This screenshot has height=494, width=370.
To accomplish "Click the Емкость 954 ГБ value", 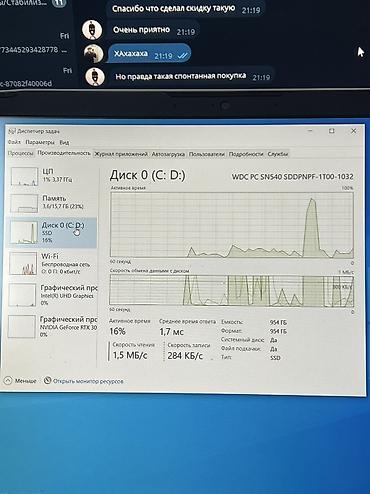I will click(x=278, y=322).
